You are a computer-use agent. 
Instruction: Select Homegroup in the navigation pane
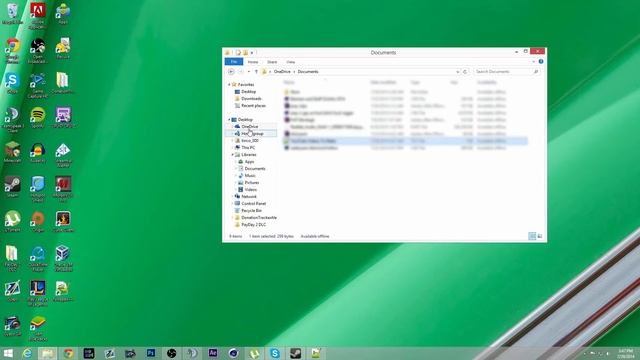pos(249,133)
